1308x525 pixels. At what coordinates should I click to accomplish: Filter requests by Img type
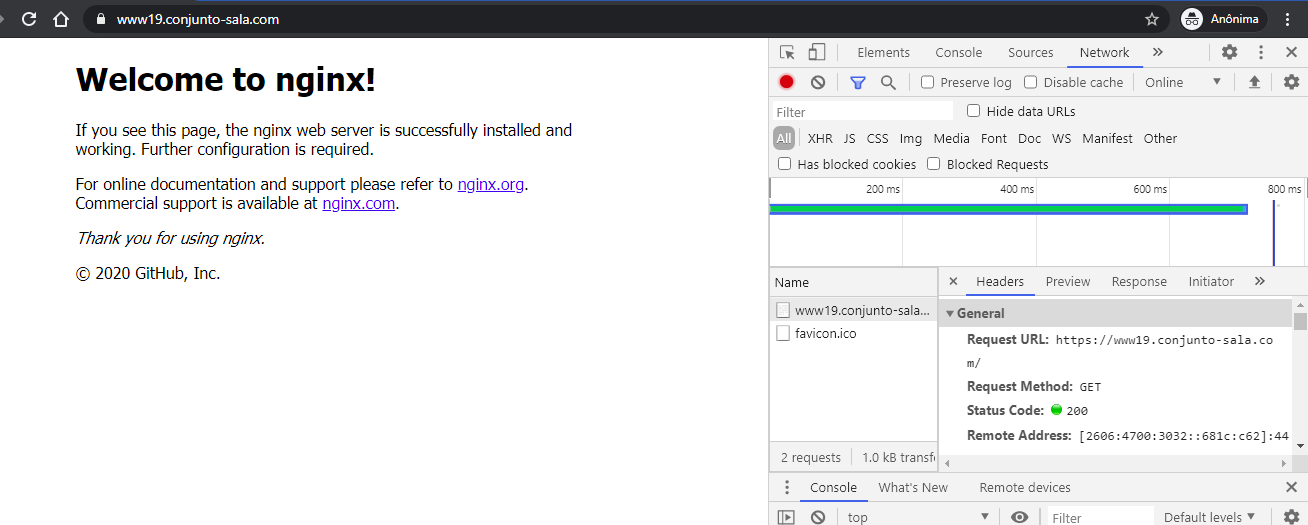click(911, 138)
